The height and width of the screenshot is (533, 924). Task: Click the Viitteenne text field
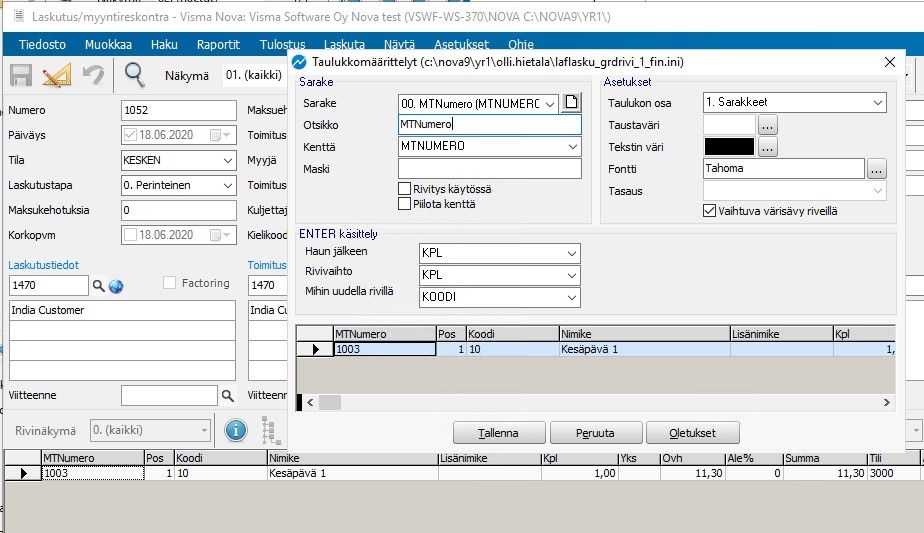[x=169, y=396]
